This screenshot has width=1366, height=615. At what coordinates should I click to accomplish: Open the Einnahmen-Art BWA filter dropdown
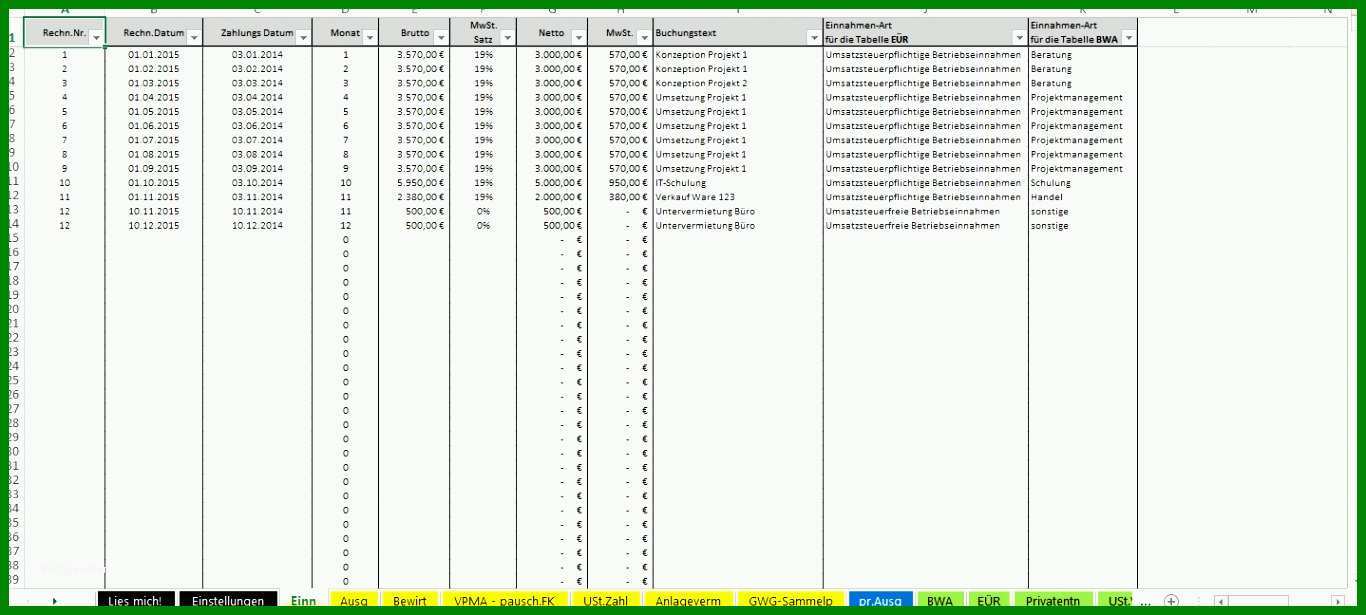point(1129,38)
